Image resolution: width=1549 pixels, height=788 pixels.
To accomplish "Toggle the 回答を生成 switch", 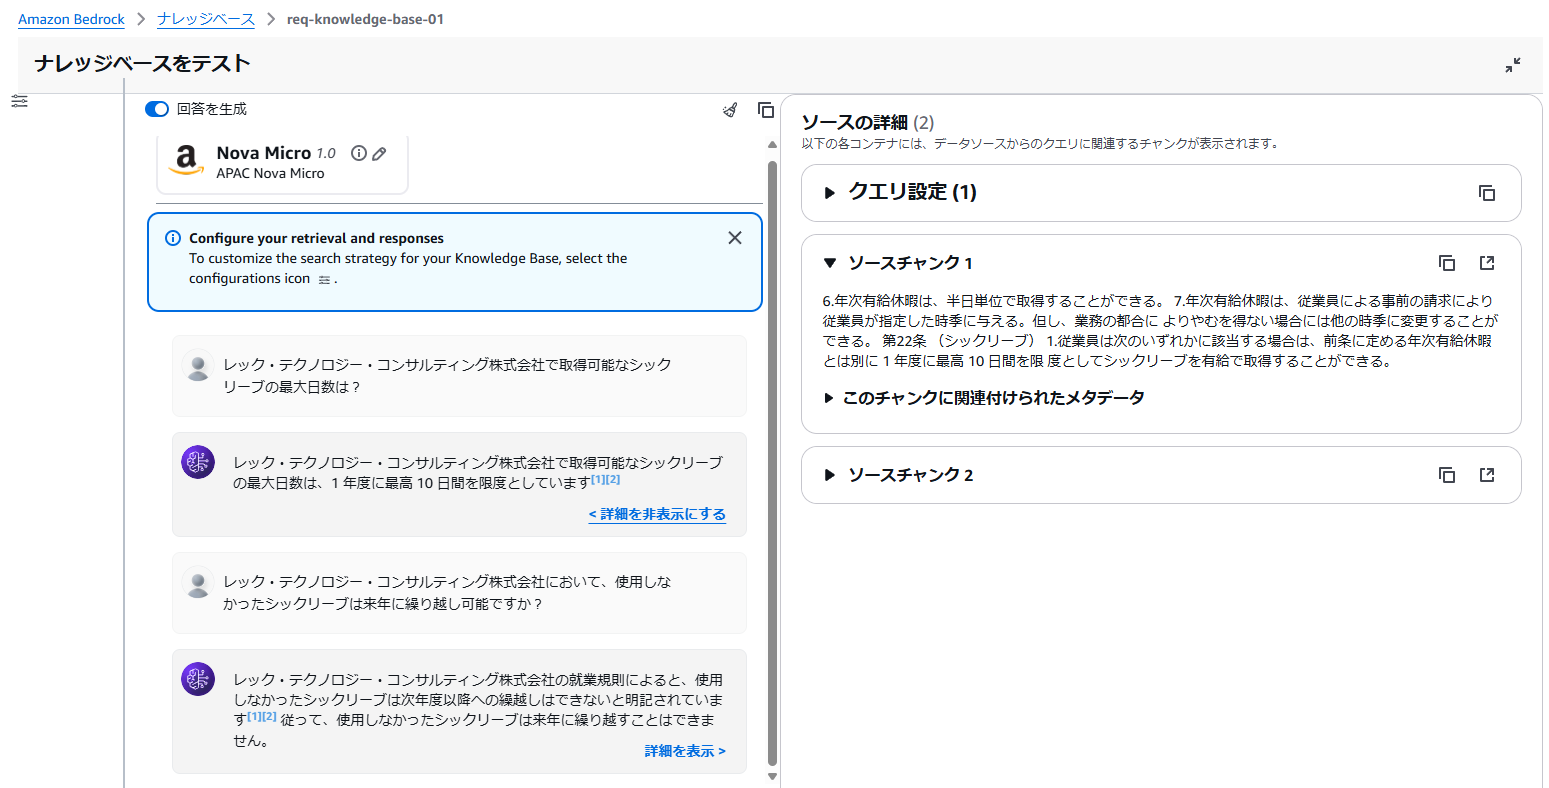I will (157, 109).
